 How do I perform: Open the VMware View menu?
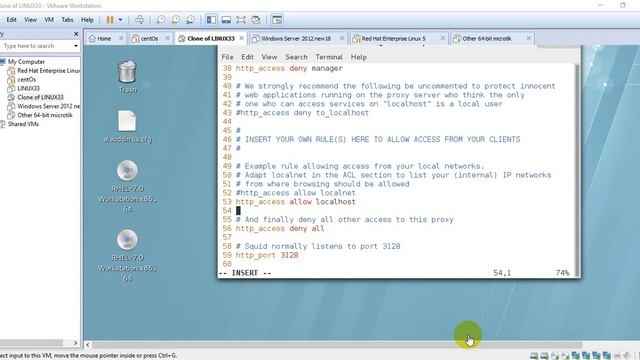click(30, 20)
